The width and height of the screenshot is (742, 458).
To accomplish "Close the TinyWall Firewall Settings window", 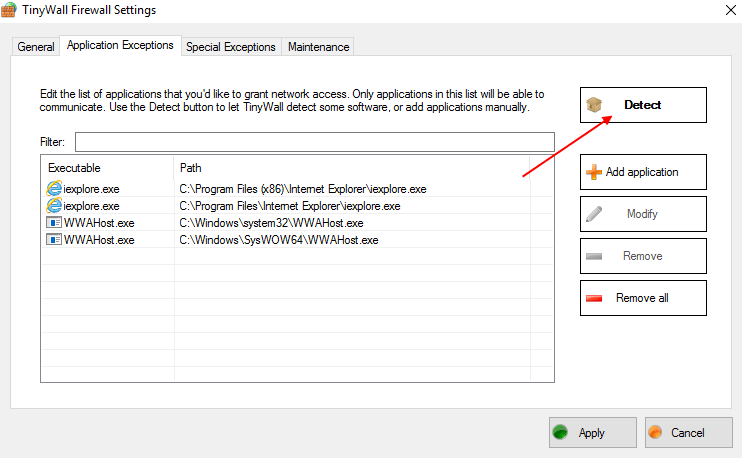I will click(x=731, y=10).
